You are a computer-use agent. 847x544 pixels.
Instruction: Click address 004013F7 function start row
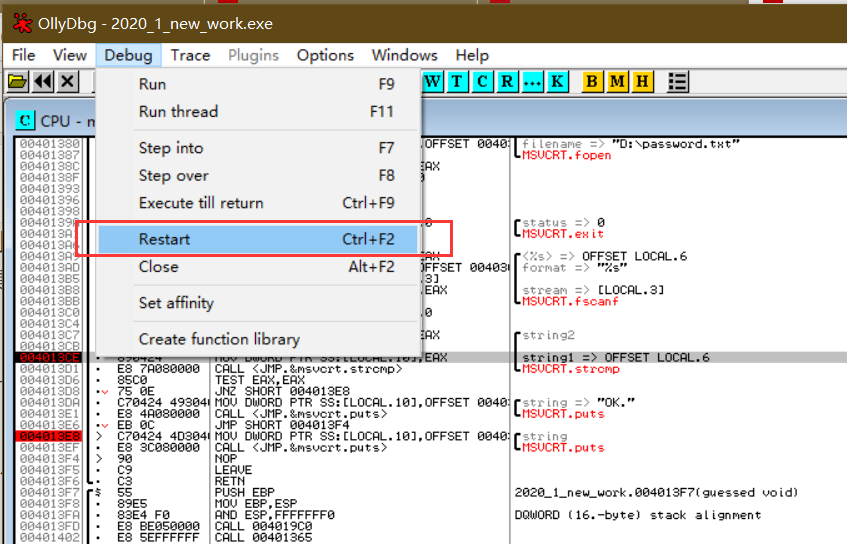[49, 493]
